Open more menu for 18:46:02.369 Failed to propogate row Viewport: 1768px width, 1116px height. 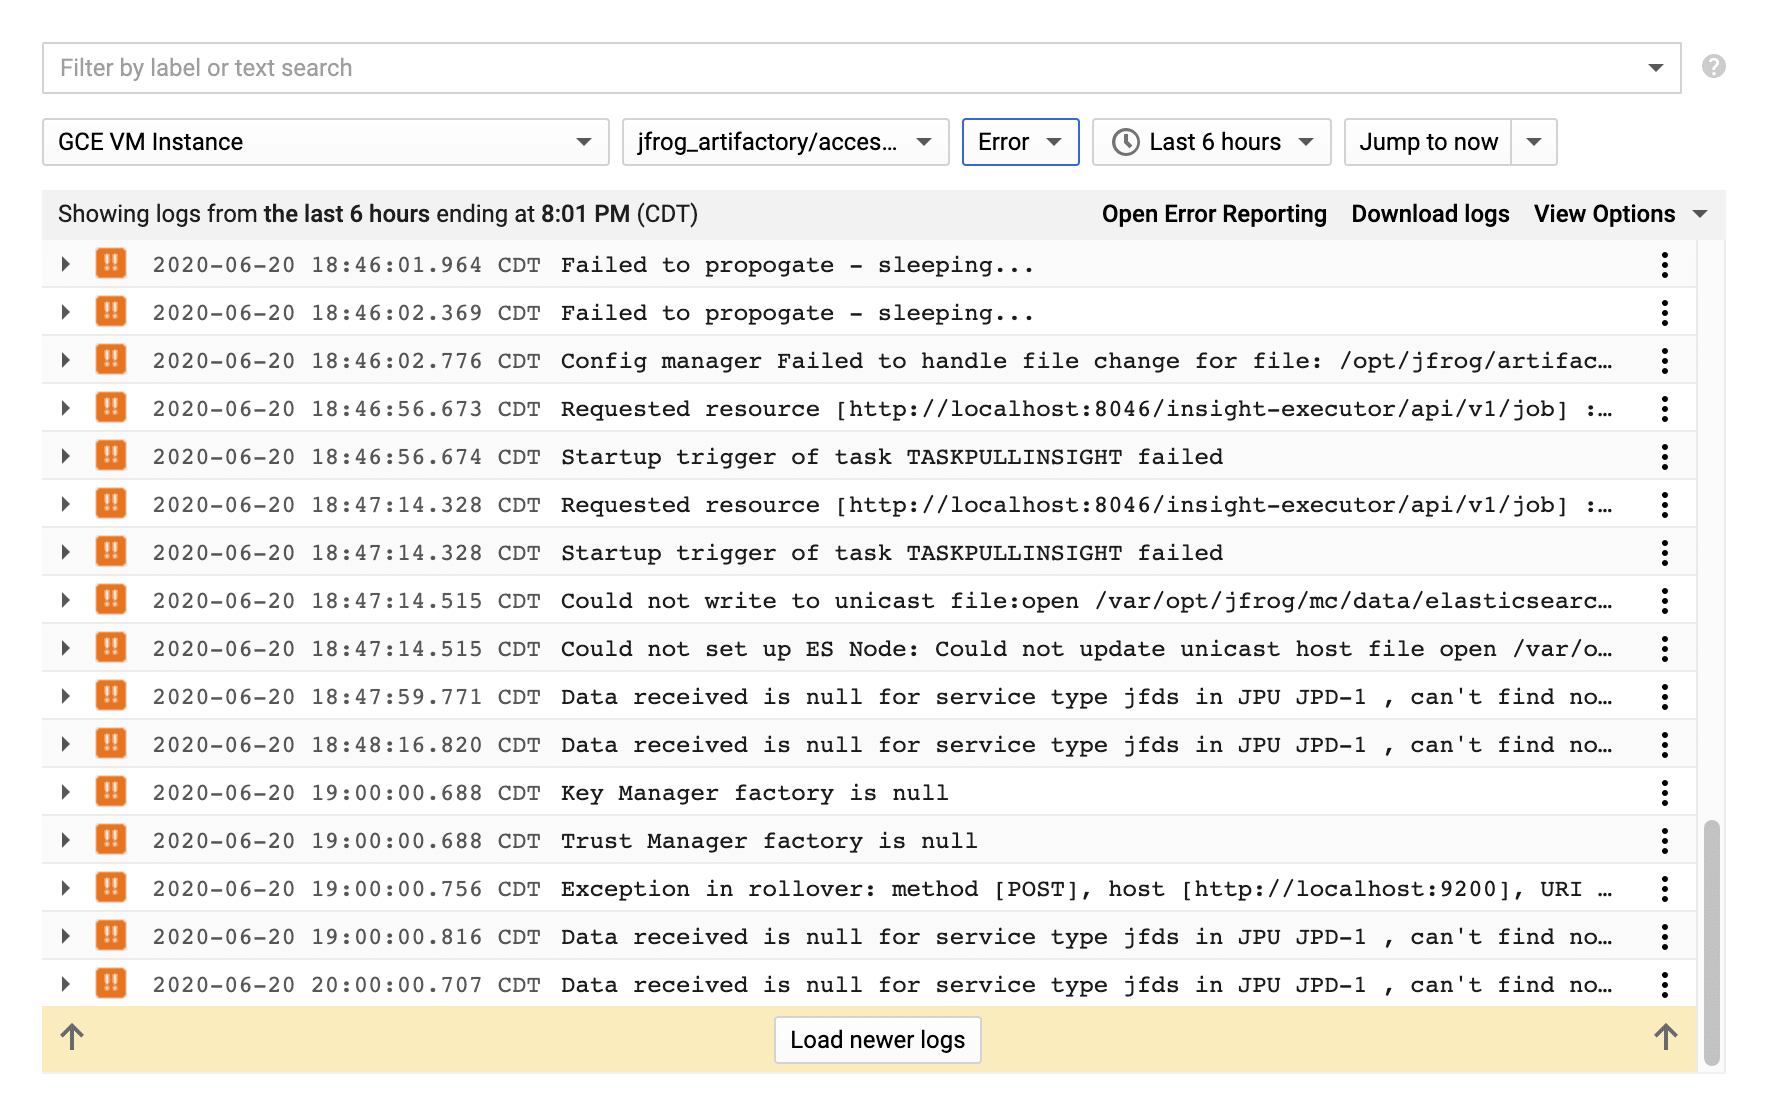(x=1665, y=312)
